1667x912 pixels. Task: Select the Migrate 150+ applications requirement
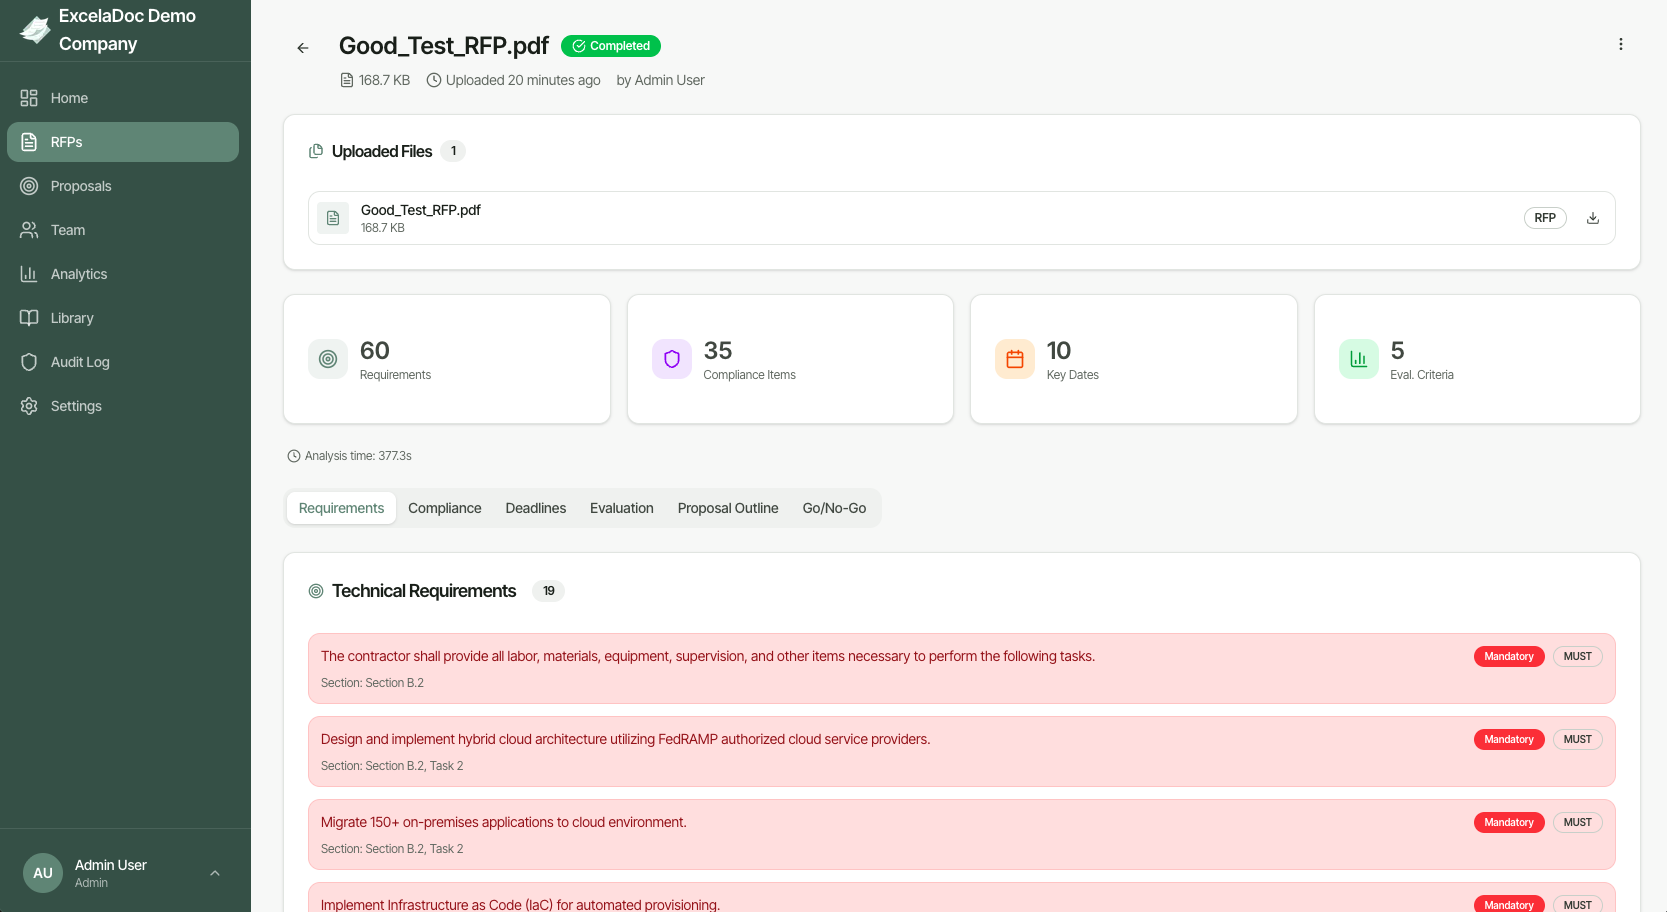pos(962,834)
